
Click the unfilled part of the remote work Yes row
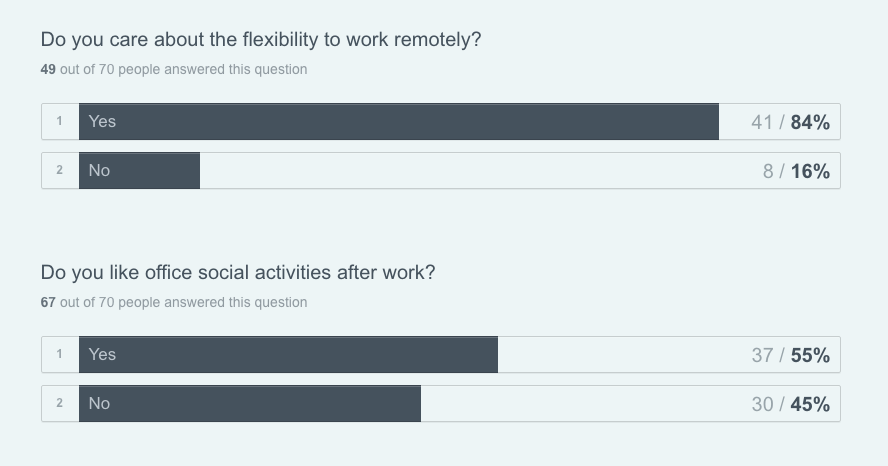tap(732, 122)
